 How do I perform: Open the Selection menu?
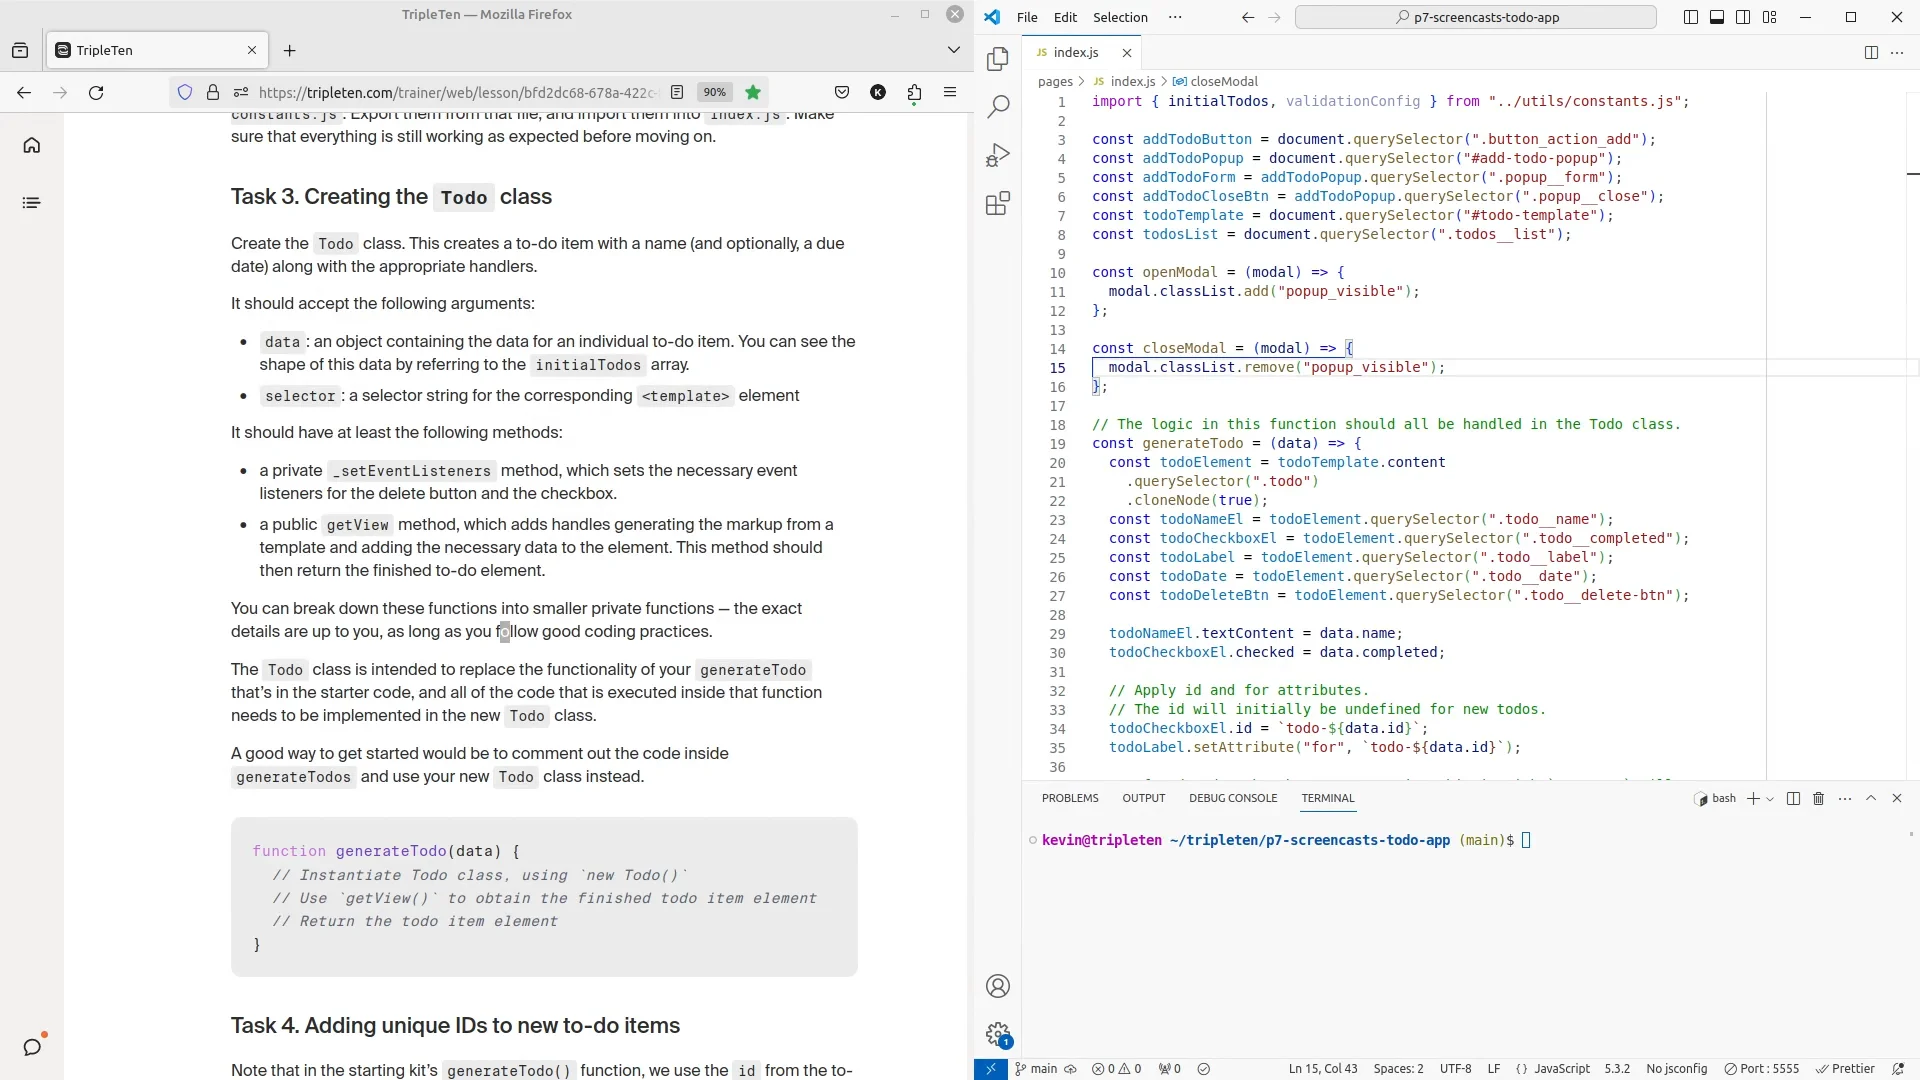pos(1121,17)
